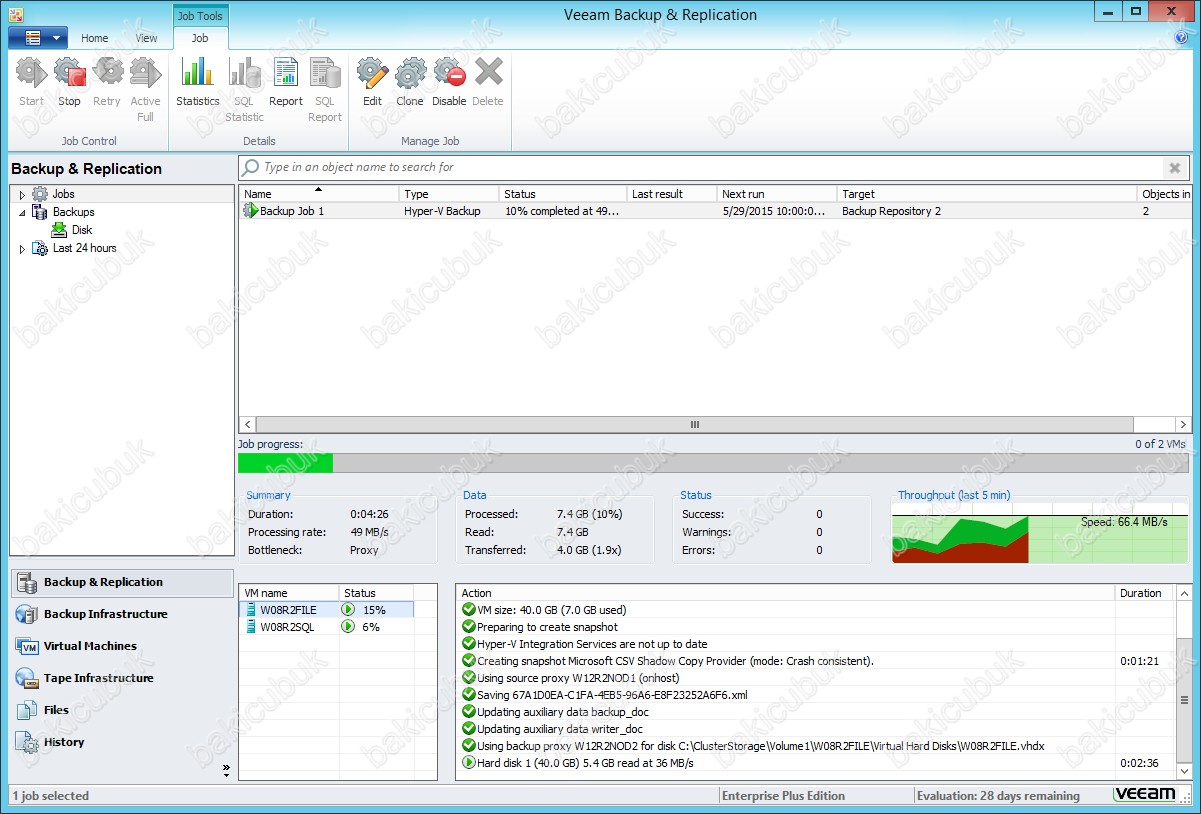Screen dimensions: 1201x814
Task: Stop the running backup job
Action: [x=69, y=74]
